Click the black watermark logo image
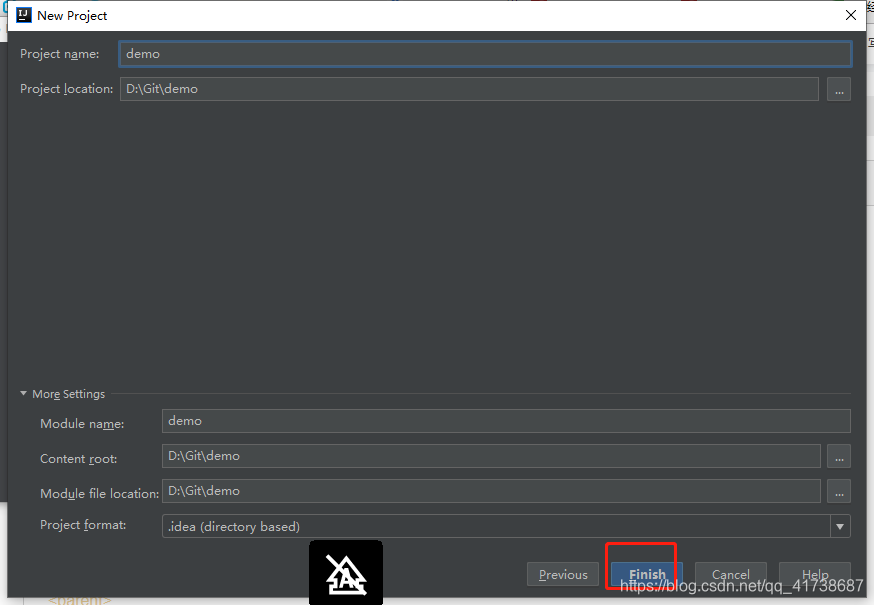874x605 pixels. pyautogui.click(x=345, y=572)
